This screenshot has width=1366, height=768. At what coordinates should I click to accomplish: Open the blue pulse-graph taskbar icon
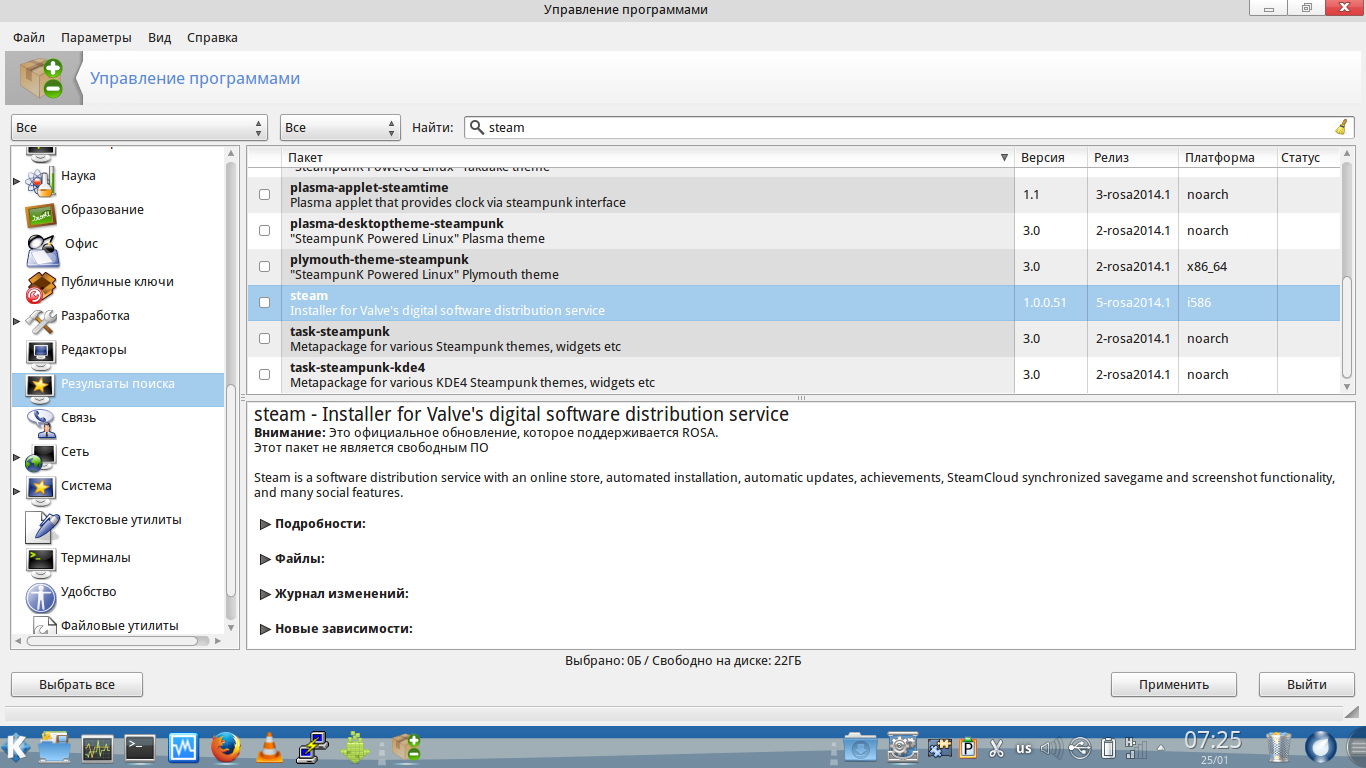coord(183,747)
